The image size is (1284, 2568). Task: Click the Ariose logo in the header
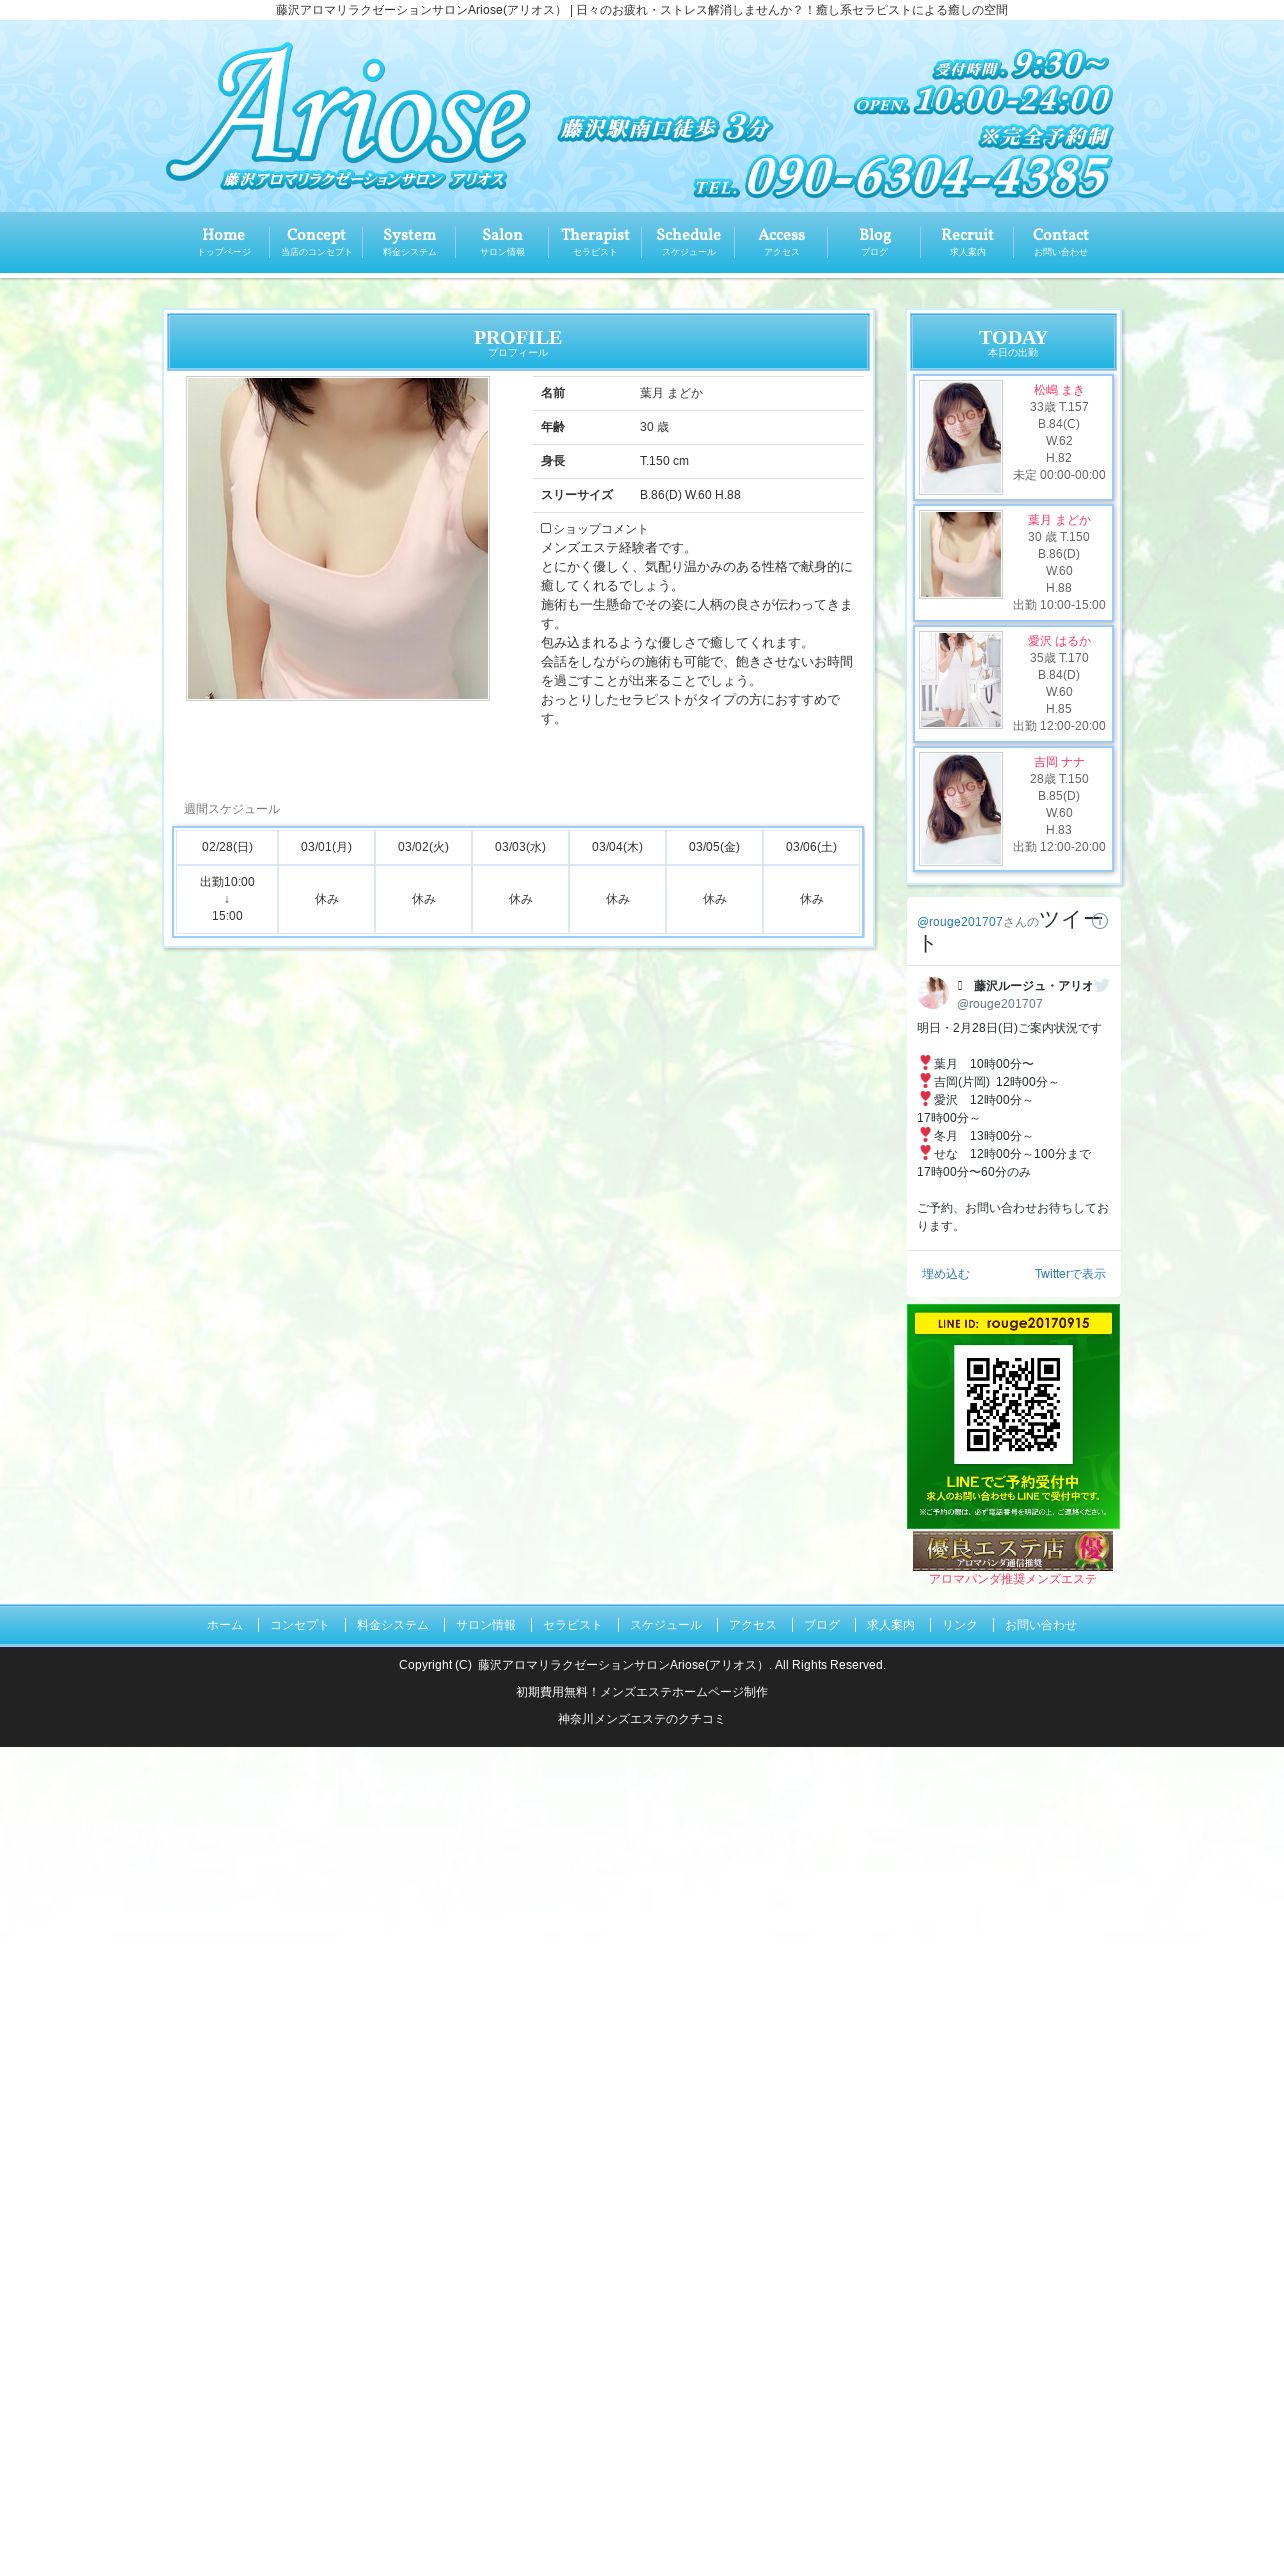pos(348,116)
